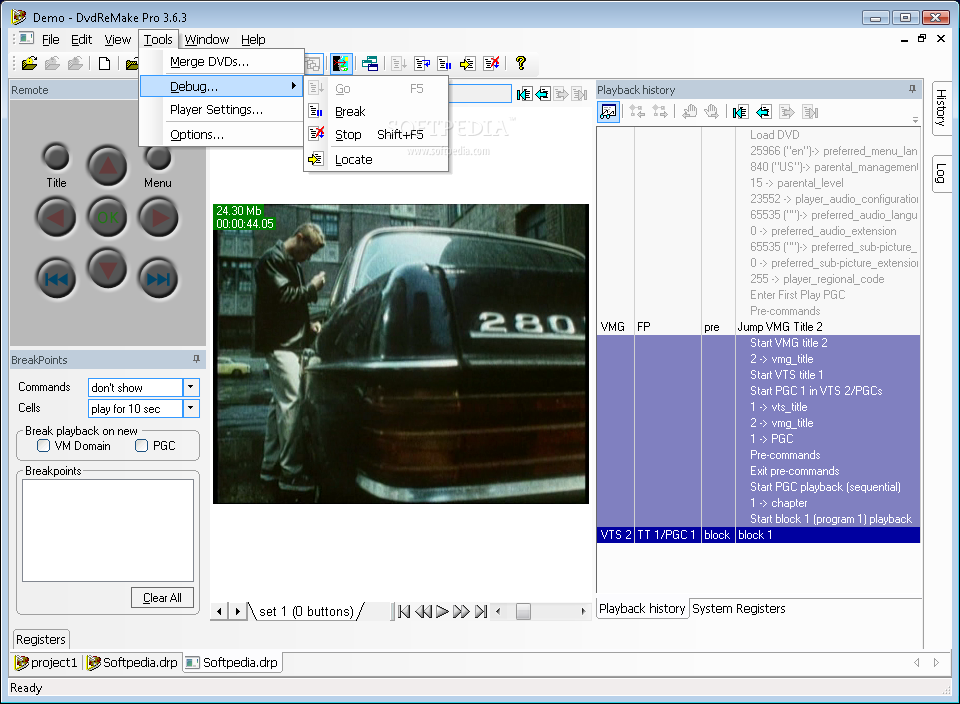960x704 pixels.
Task: Choose Merge DVDs from the Tools menu
Action: 209,62
